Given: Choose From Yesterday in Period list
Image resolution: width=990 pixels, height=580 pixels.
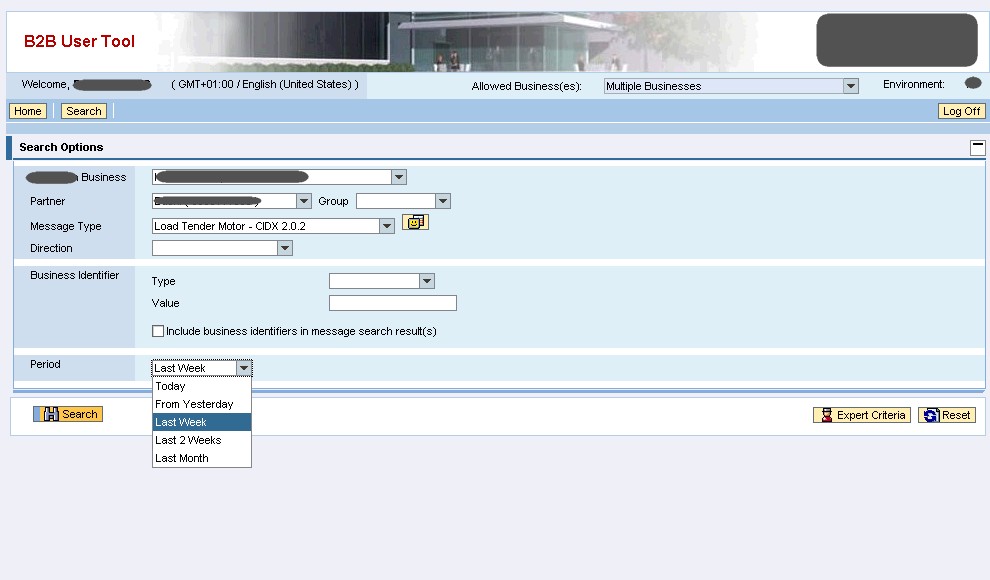Looking at the screenshot, I should 194,404.
